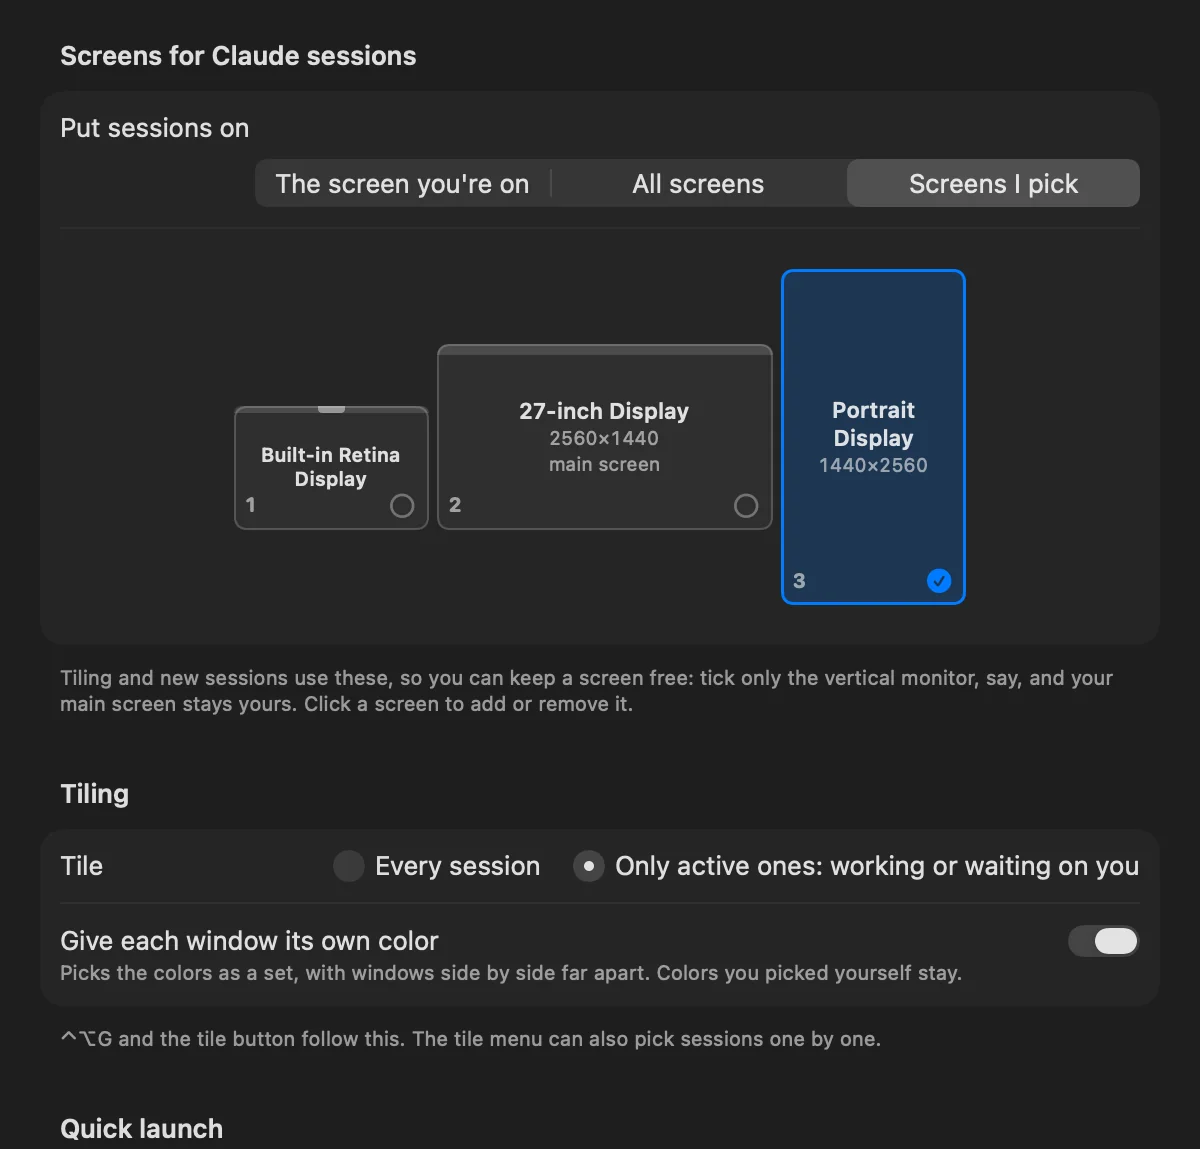
Task: Untick the Portrait Display blue checkmark
Action: [x=939, y=581]
